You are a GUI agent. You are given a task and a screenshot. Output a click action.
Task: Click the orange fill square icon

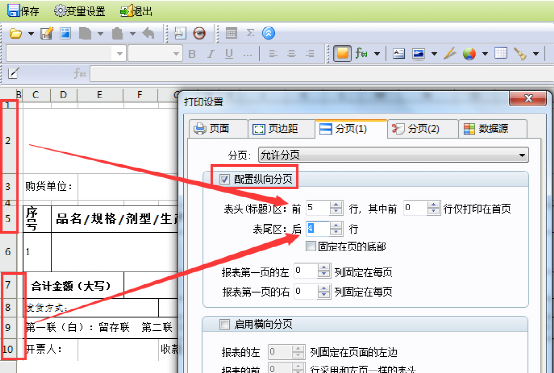pyautogui.click(x=342, y=54)
